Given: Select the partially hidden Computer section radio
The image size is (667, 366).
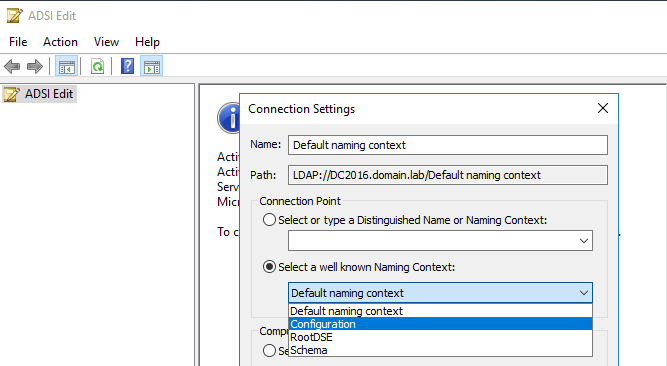Looking at the screenshot, I should point(269,351).
